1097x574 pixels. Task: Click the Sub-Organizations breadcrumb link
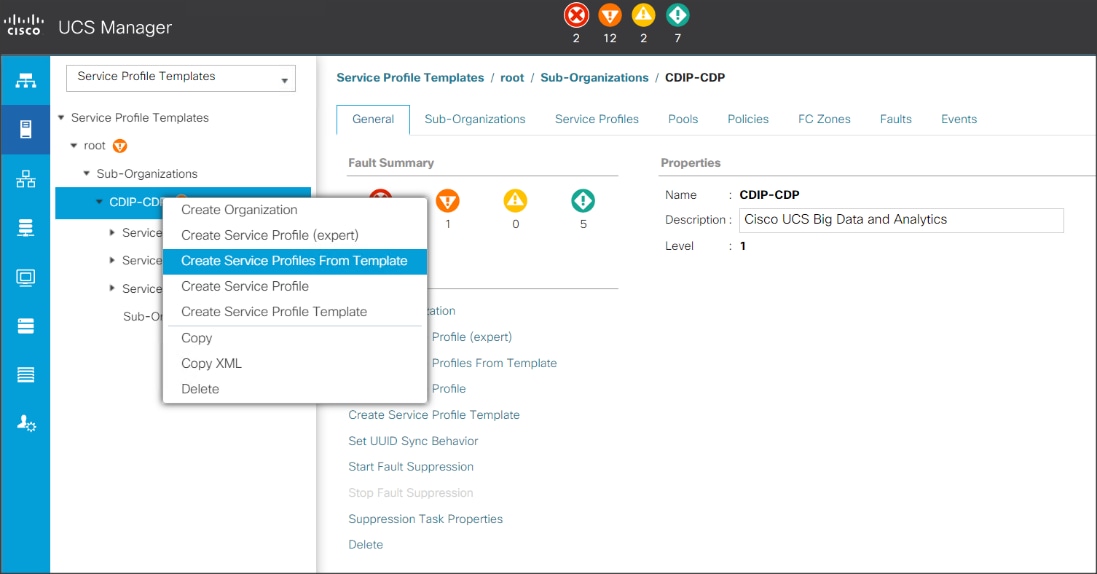(594, 78)
